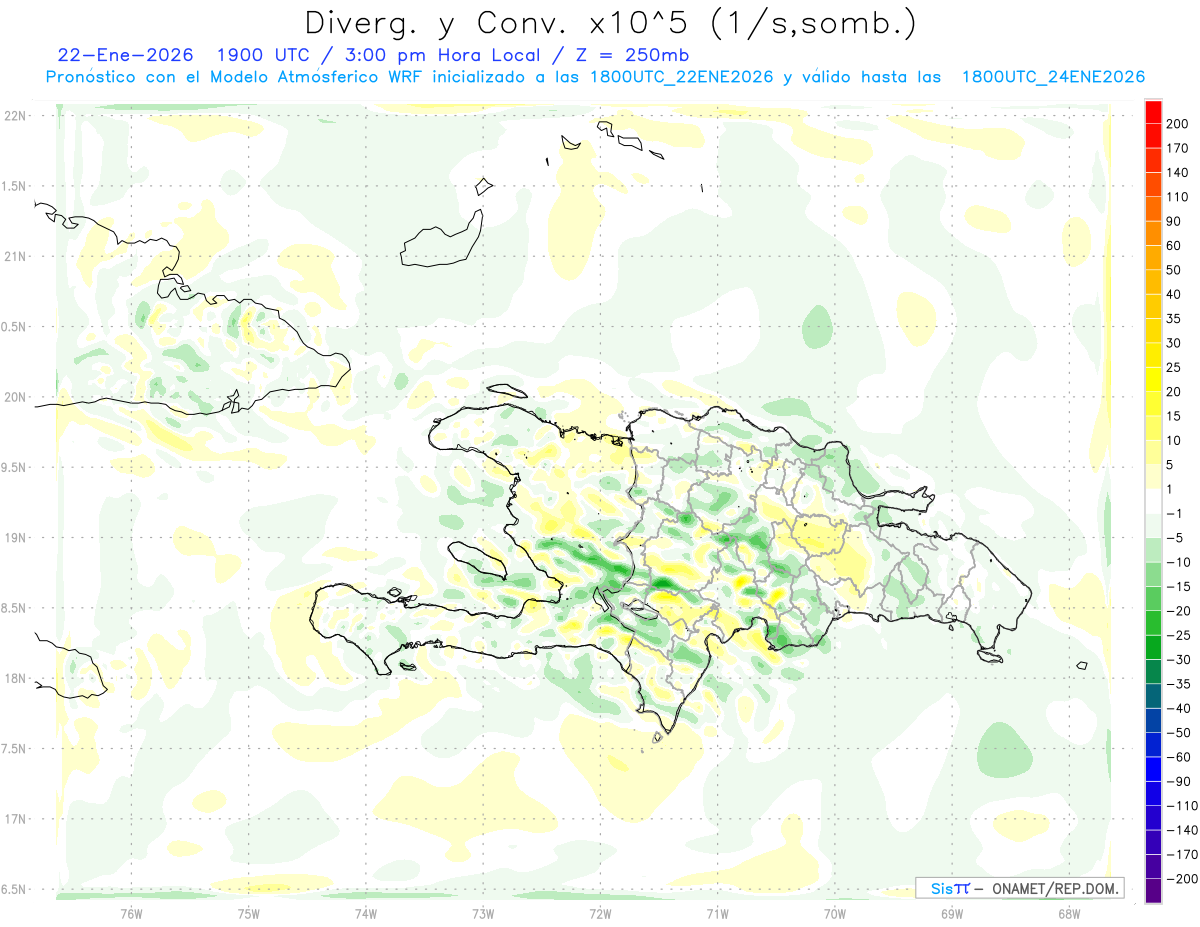Click the '76W' longitude axis label
Viewport: 1200px width, 927px height.
coord(131,913)
